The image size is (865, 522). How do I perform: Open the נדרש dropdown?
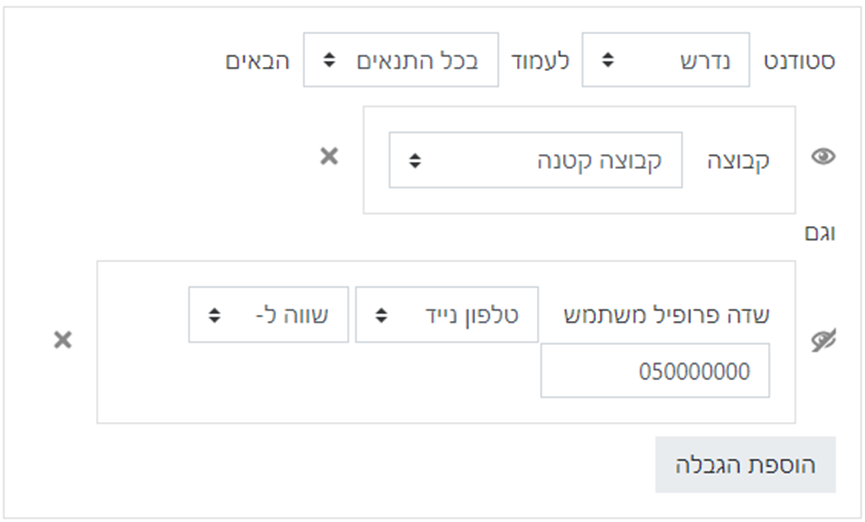pyautogui.click(x=665, y=59)
